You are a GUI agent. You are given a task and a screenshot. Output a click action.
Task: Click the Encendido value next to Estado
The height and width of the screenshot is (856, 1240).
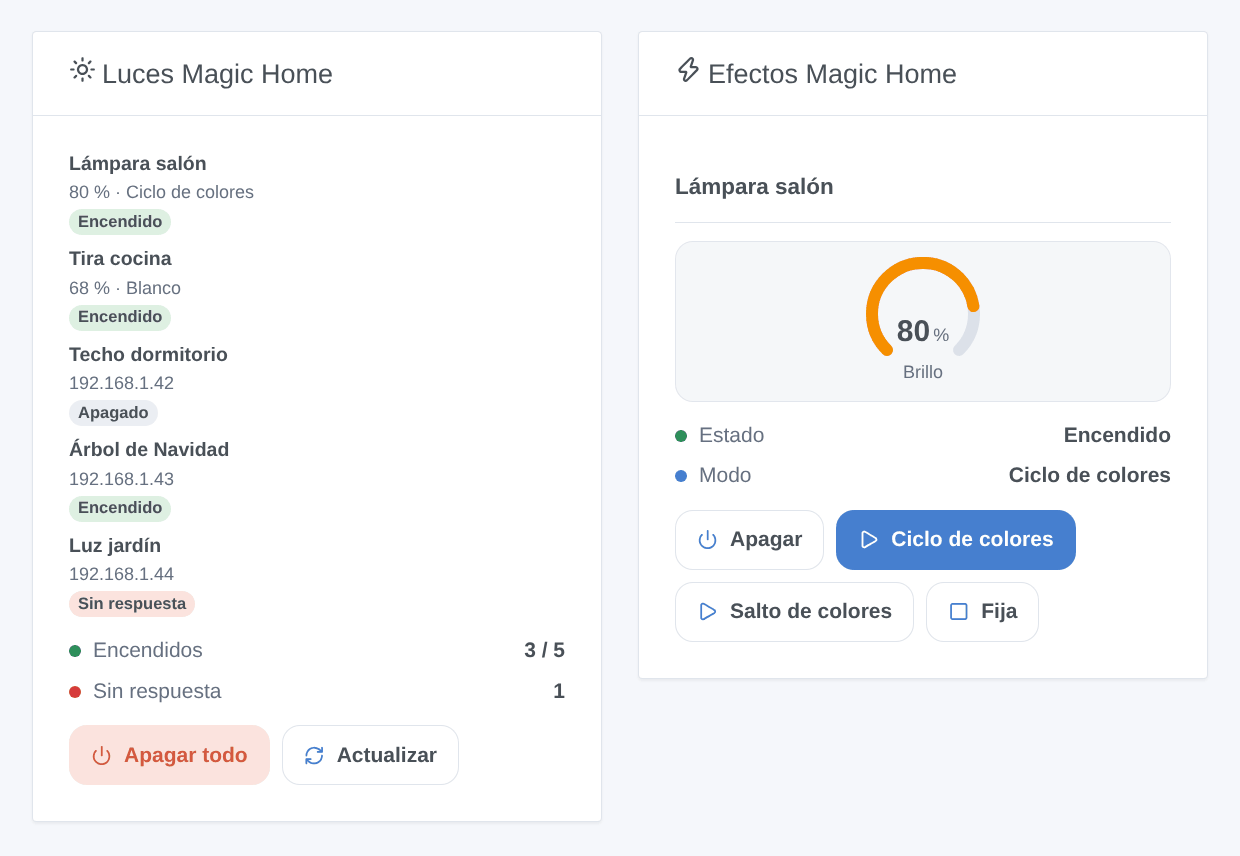pyautogui.click(x=1117, y=436)
